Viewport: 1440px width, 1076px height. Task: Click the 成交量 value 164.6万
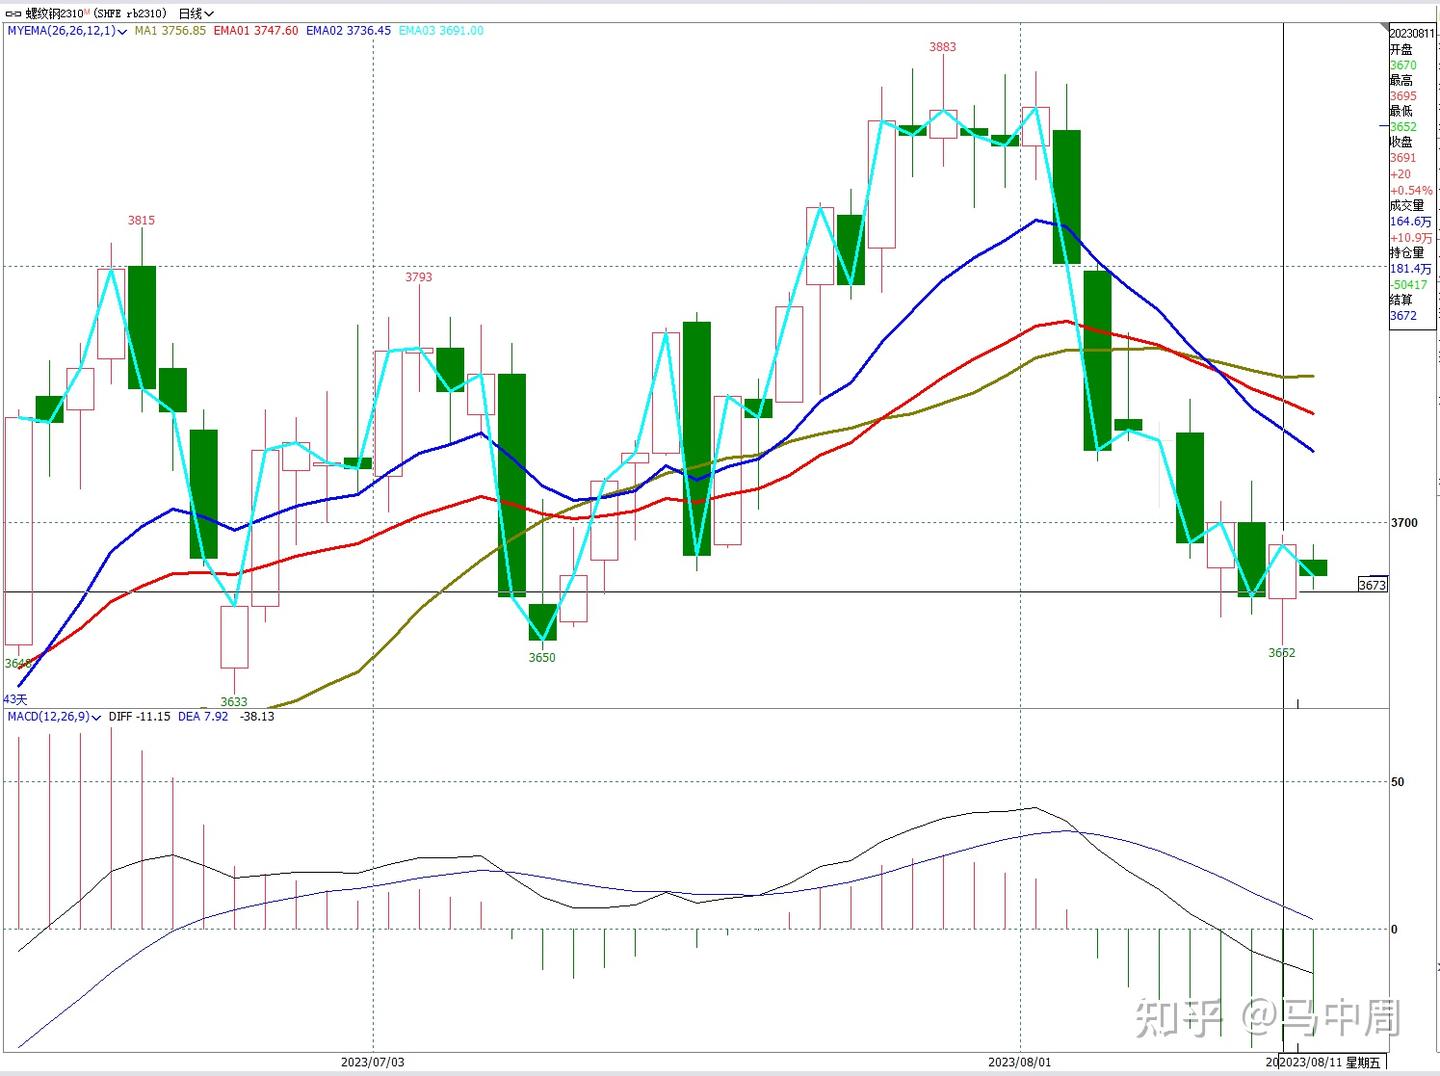(x=1411, y=222)
